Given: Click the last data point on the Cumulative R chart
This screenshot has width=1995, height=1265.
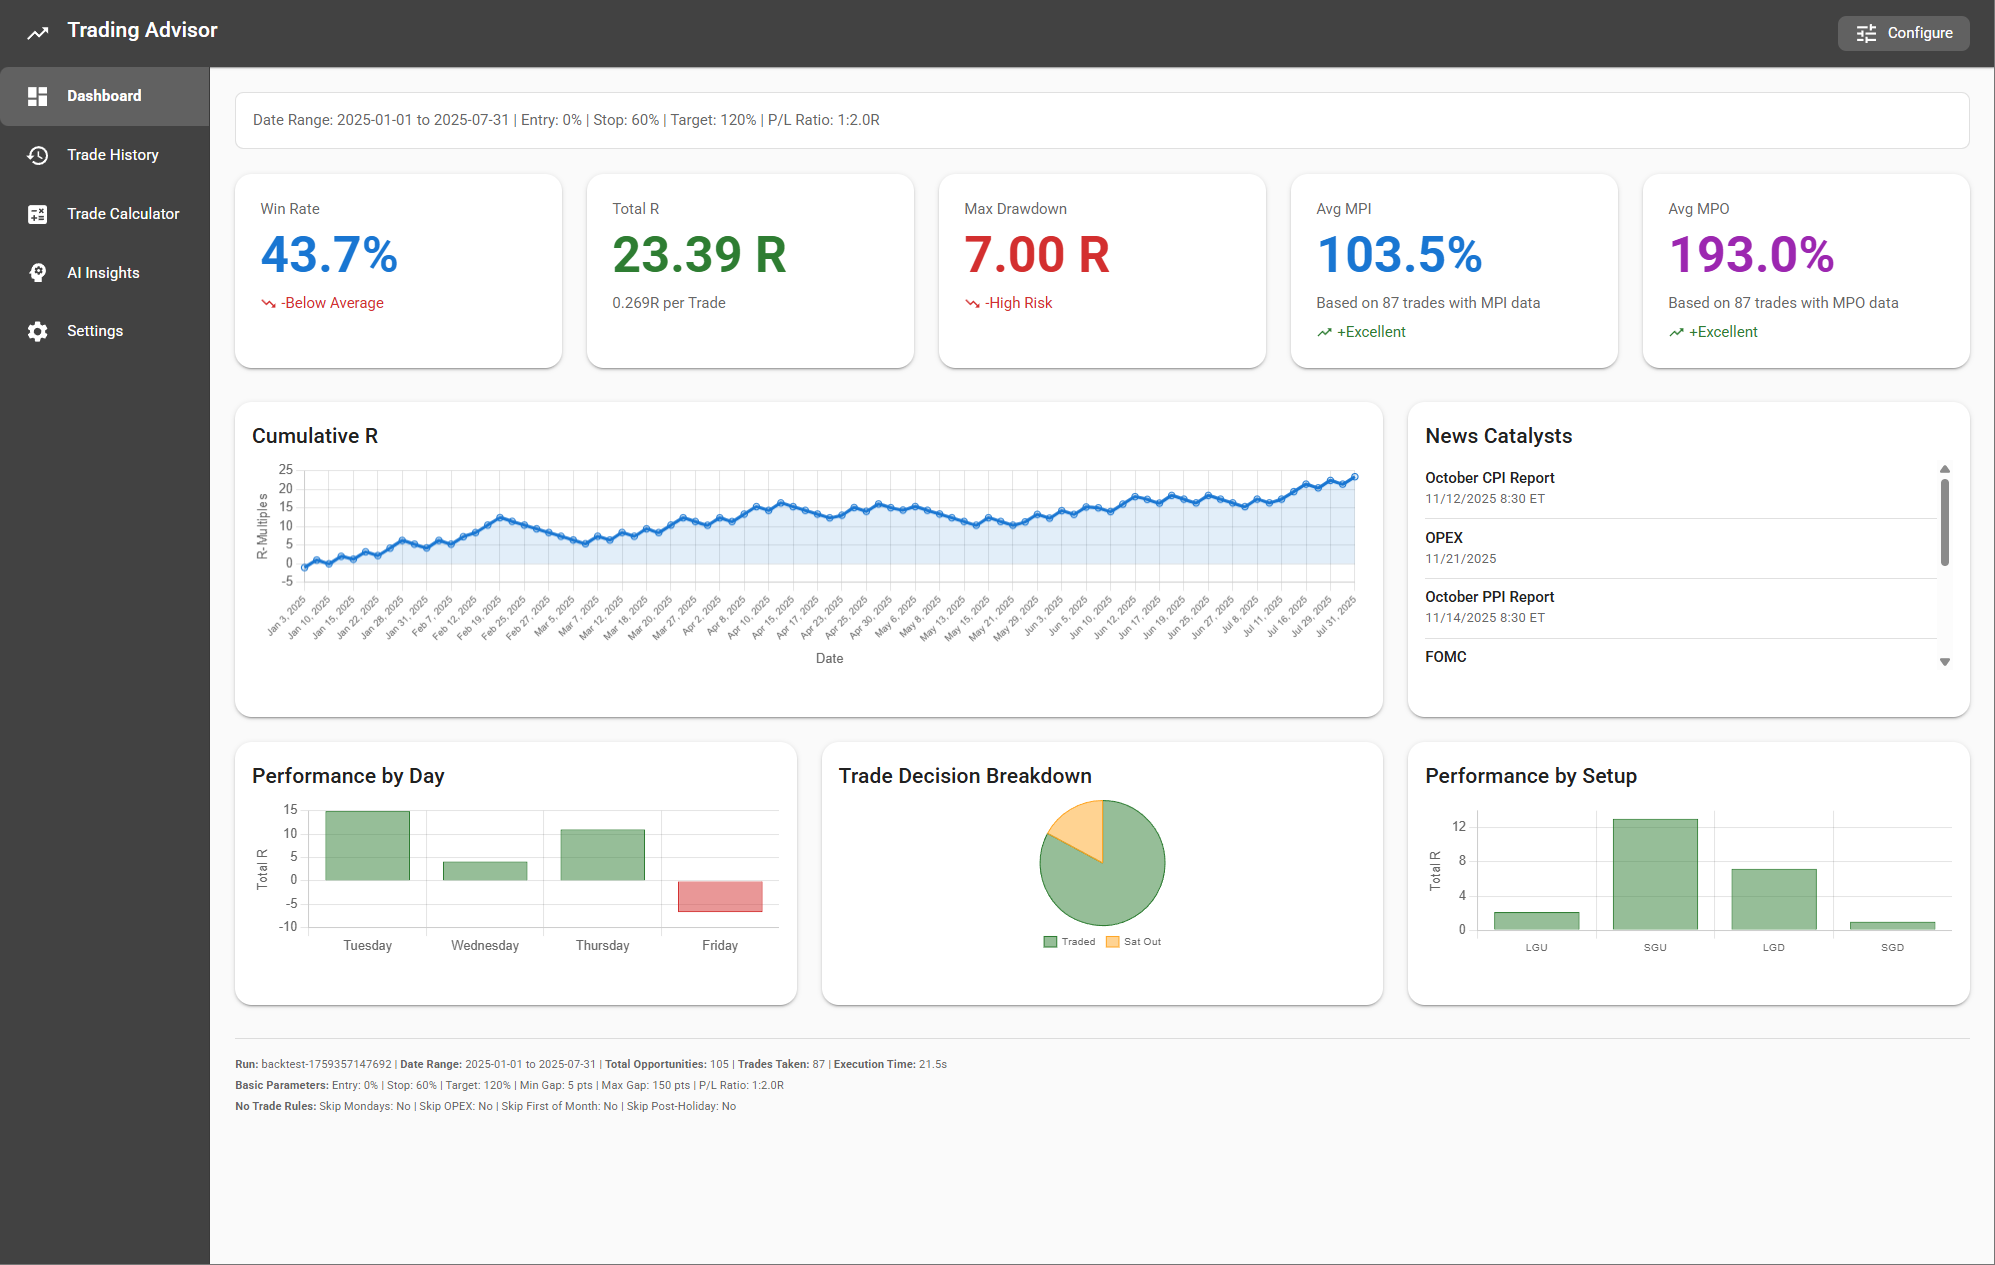Looking at the screenshot, I should (1356, 477).
